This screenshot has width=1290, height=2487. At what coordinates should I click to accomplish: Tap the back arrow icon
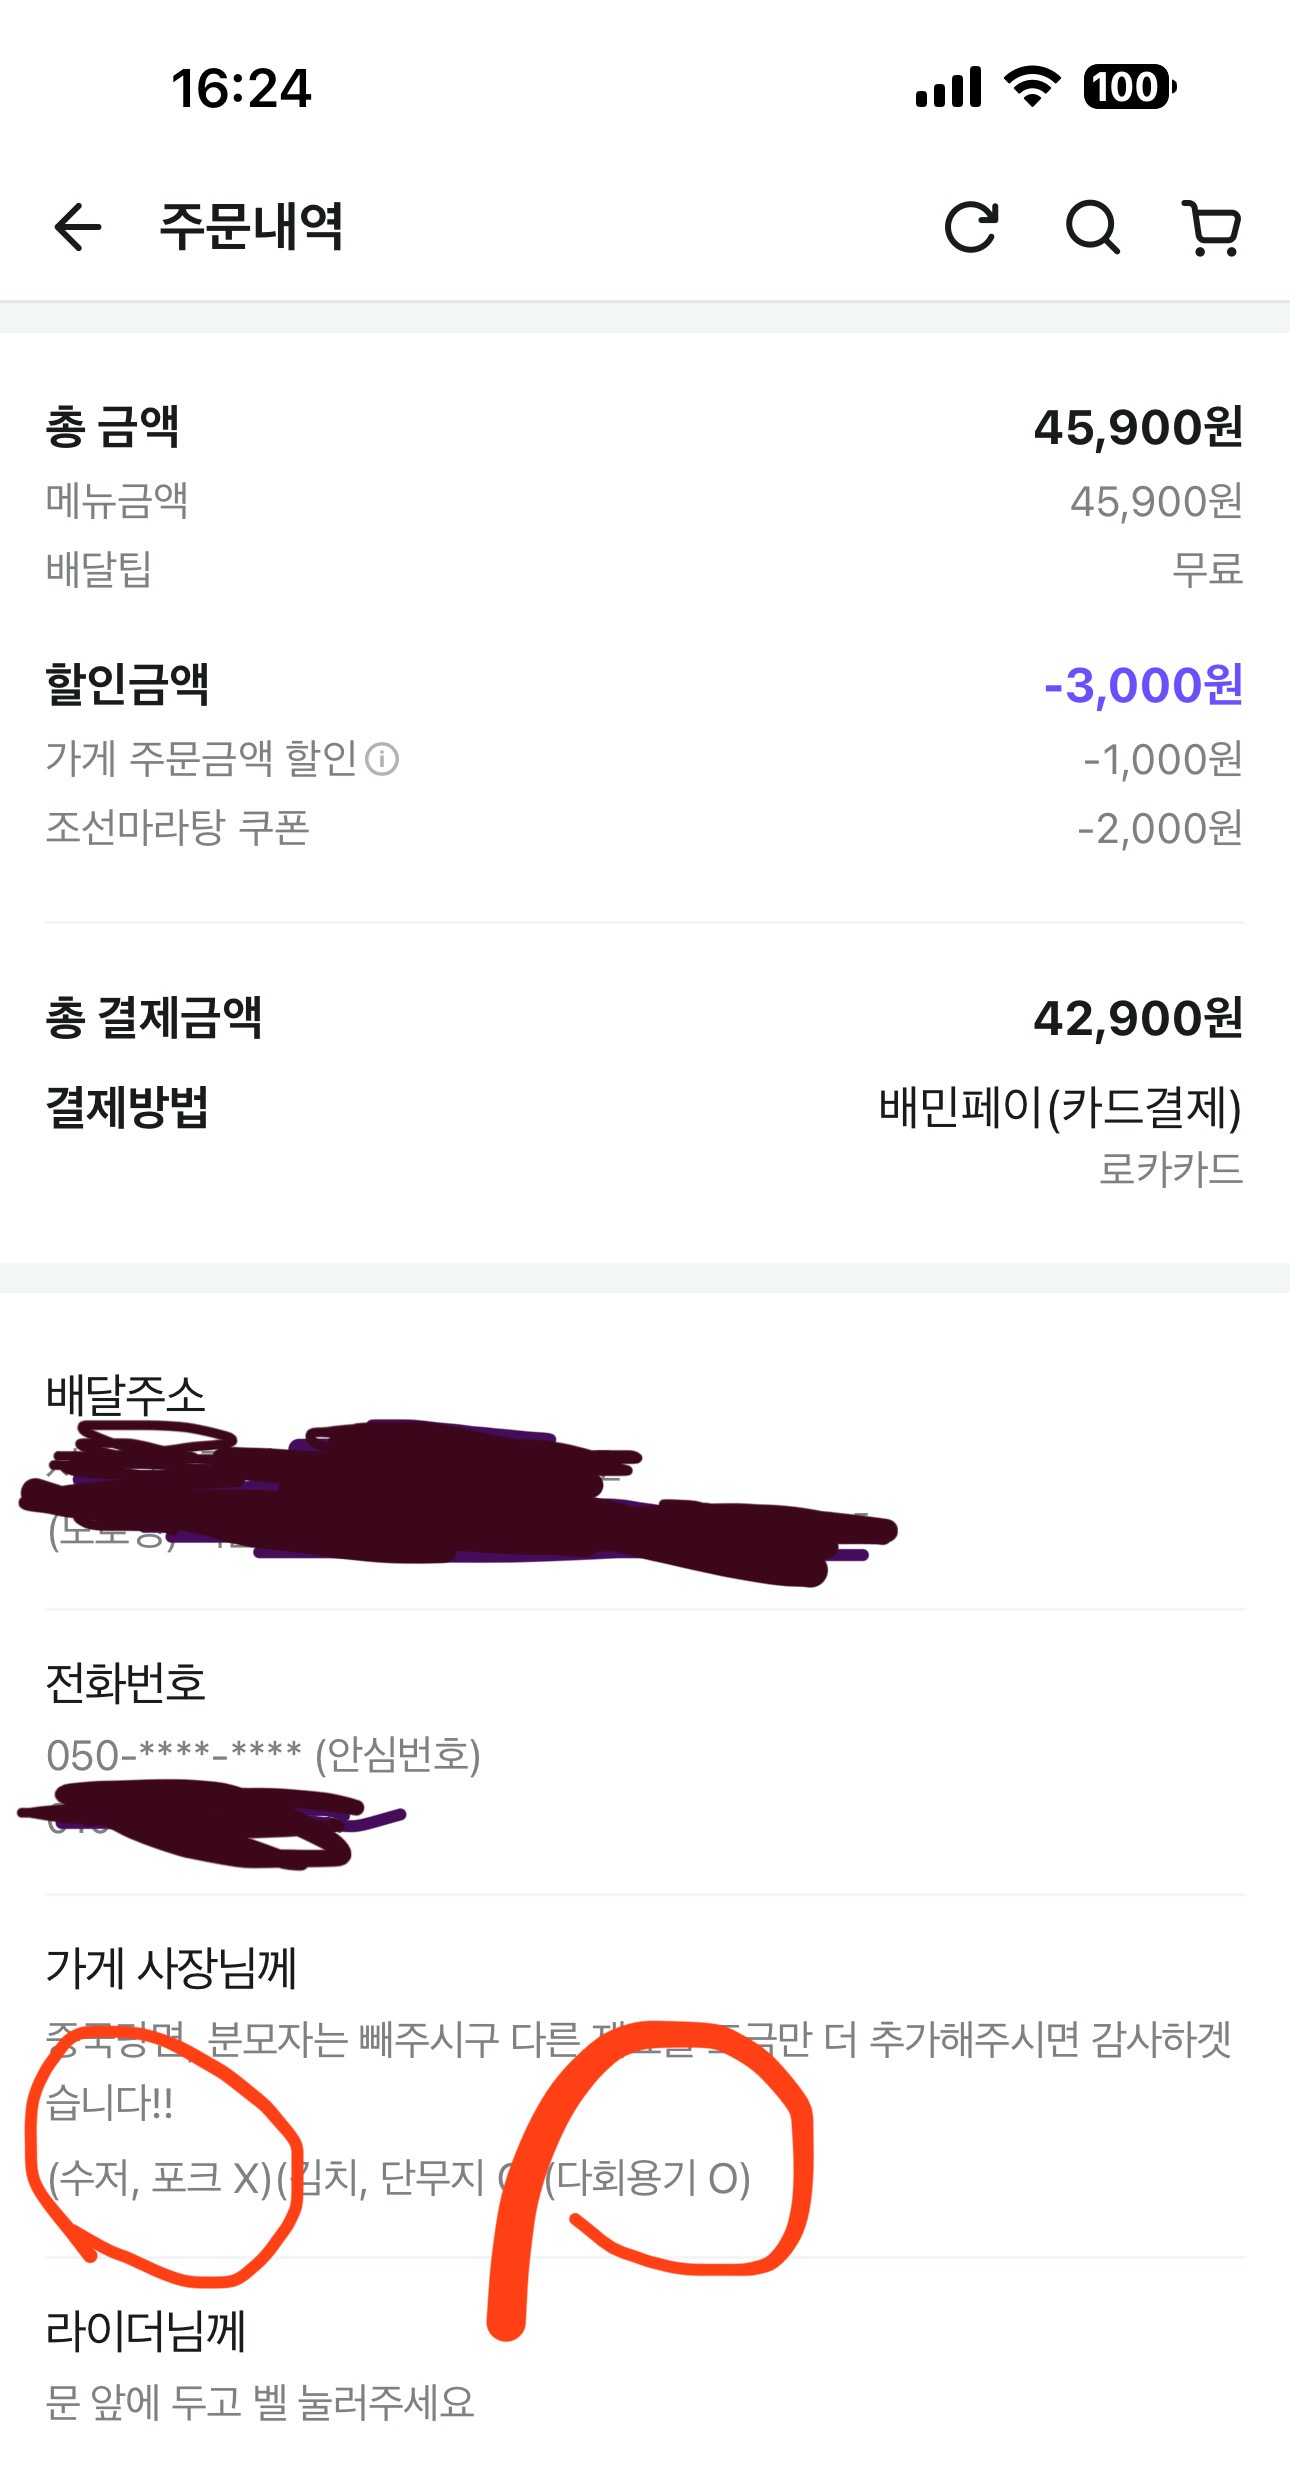pyautogui.click(x=78, y=226)
